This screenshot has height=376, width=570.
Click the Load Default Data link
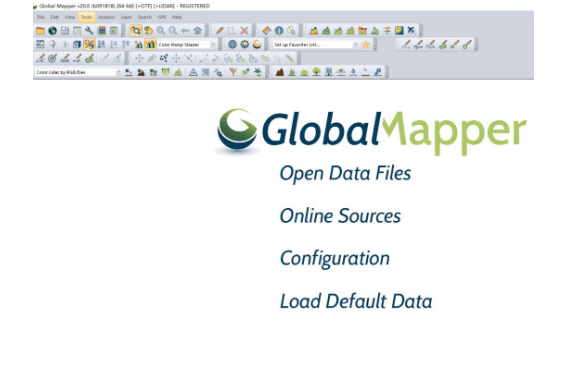point(356,301)
